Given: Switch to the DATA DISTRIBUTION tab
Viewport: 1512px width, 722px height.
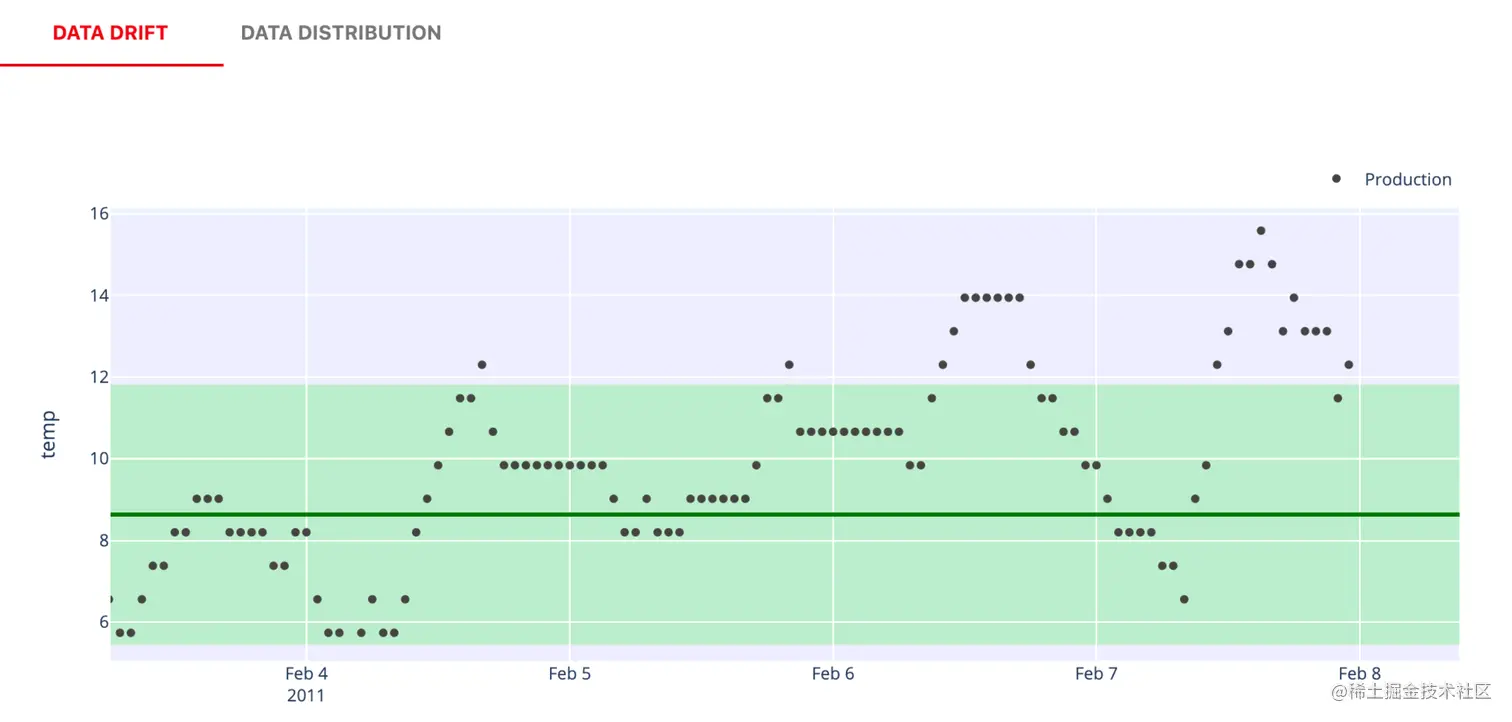Looking at the screenshot, I should [340, 33].
